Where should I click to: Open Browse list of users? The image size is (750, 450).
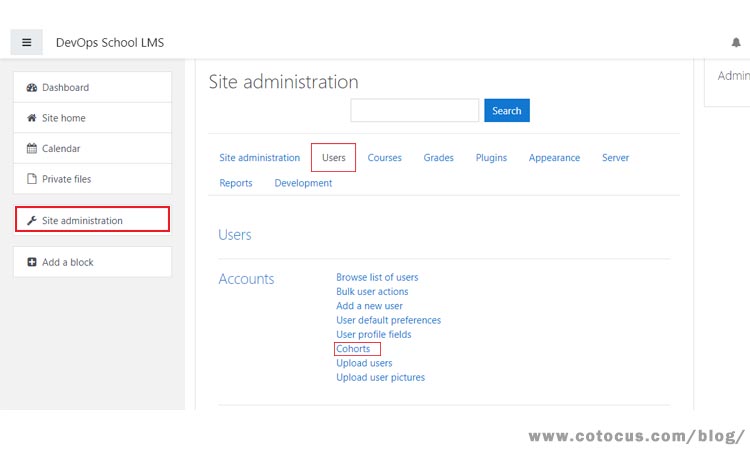pos(377,277)
